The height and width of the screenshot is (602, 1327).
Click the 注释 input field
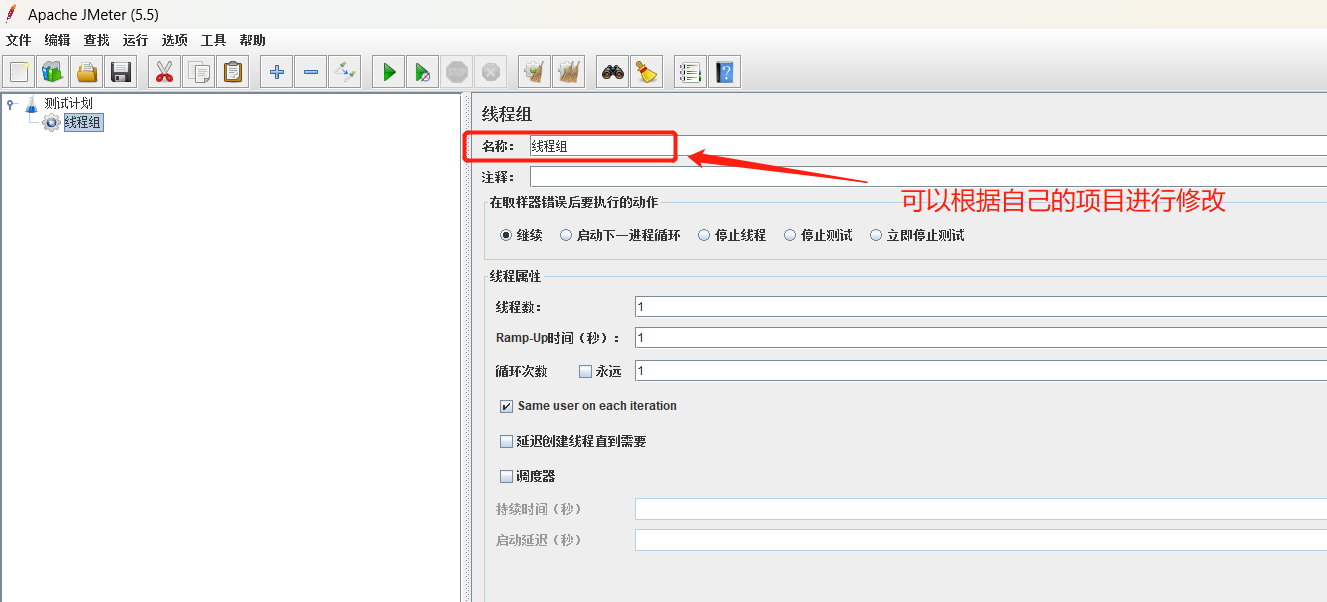[928, 177]
